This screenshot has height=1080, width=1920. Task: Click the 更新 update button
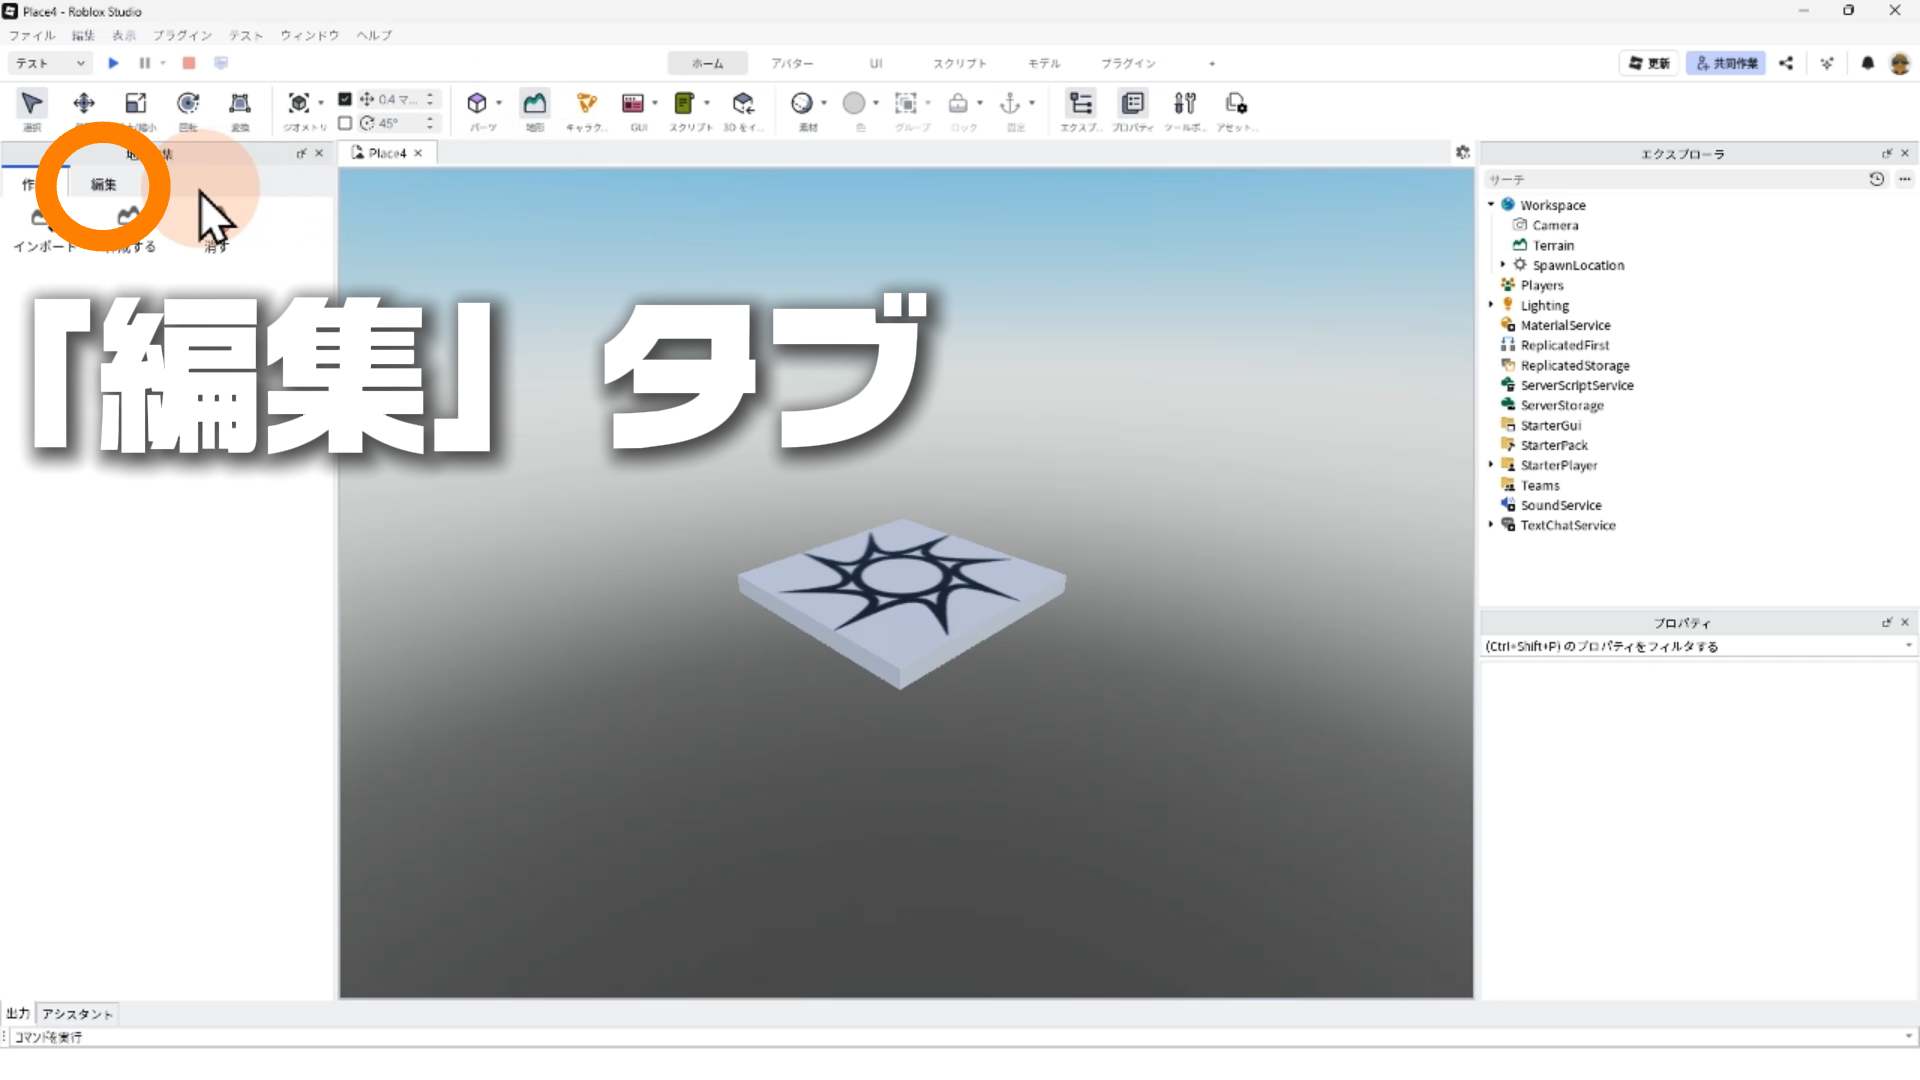[1649, 63]
